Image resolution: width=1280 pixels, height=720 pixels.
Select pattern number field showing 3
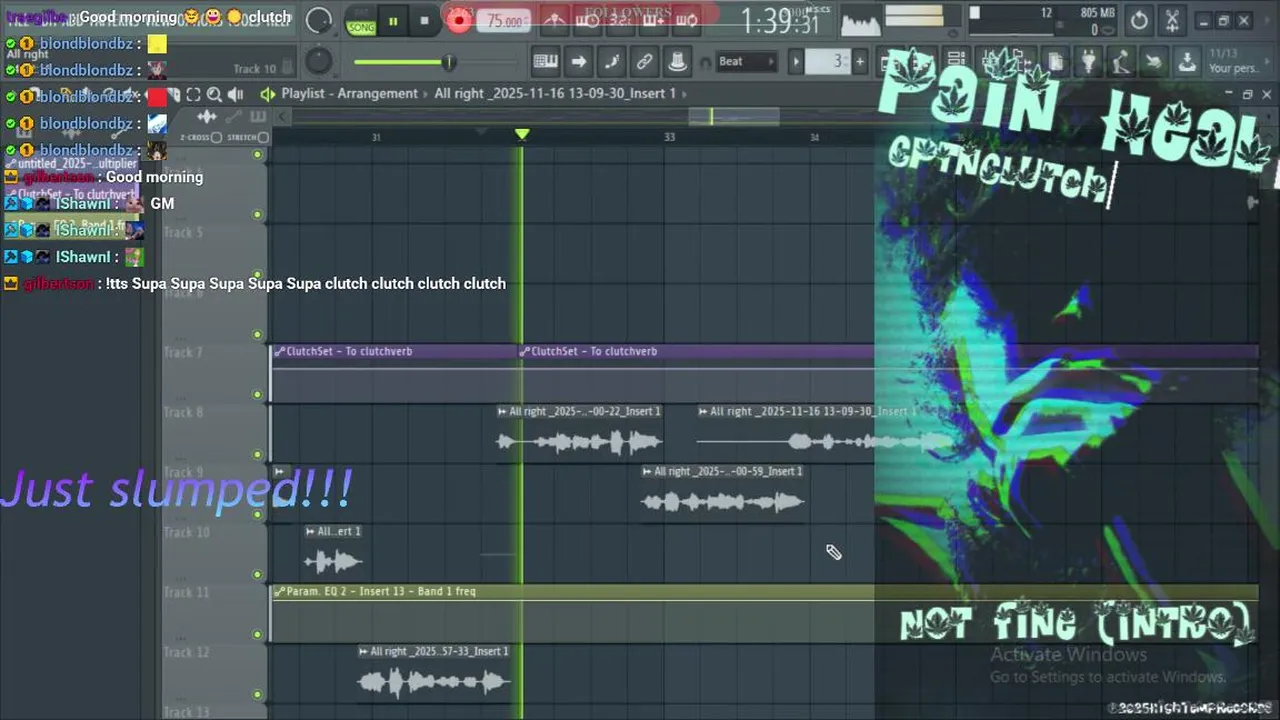[828, 62]
